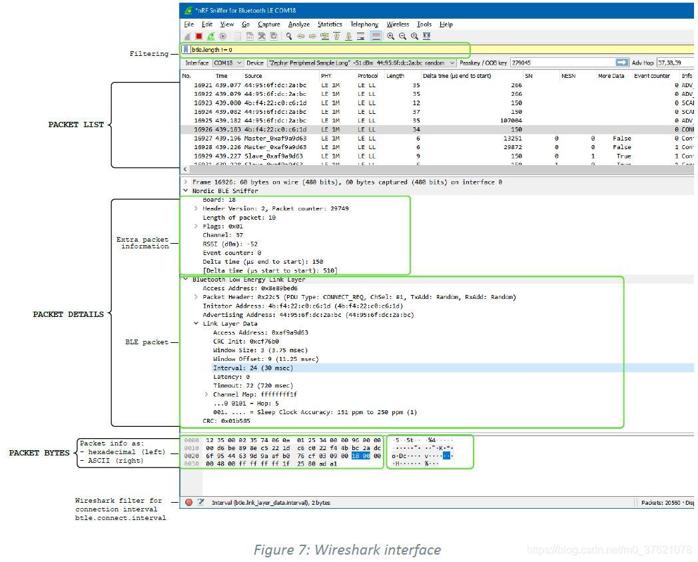This screenshot has height=562, width=698.
Task: Sort by the Length column header
Action: point(395,76)
